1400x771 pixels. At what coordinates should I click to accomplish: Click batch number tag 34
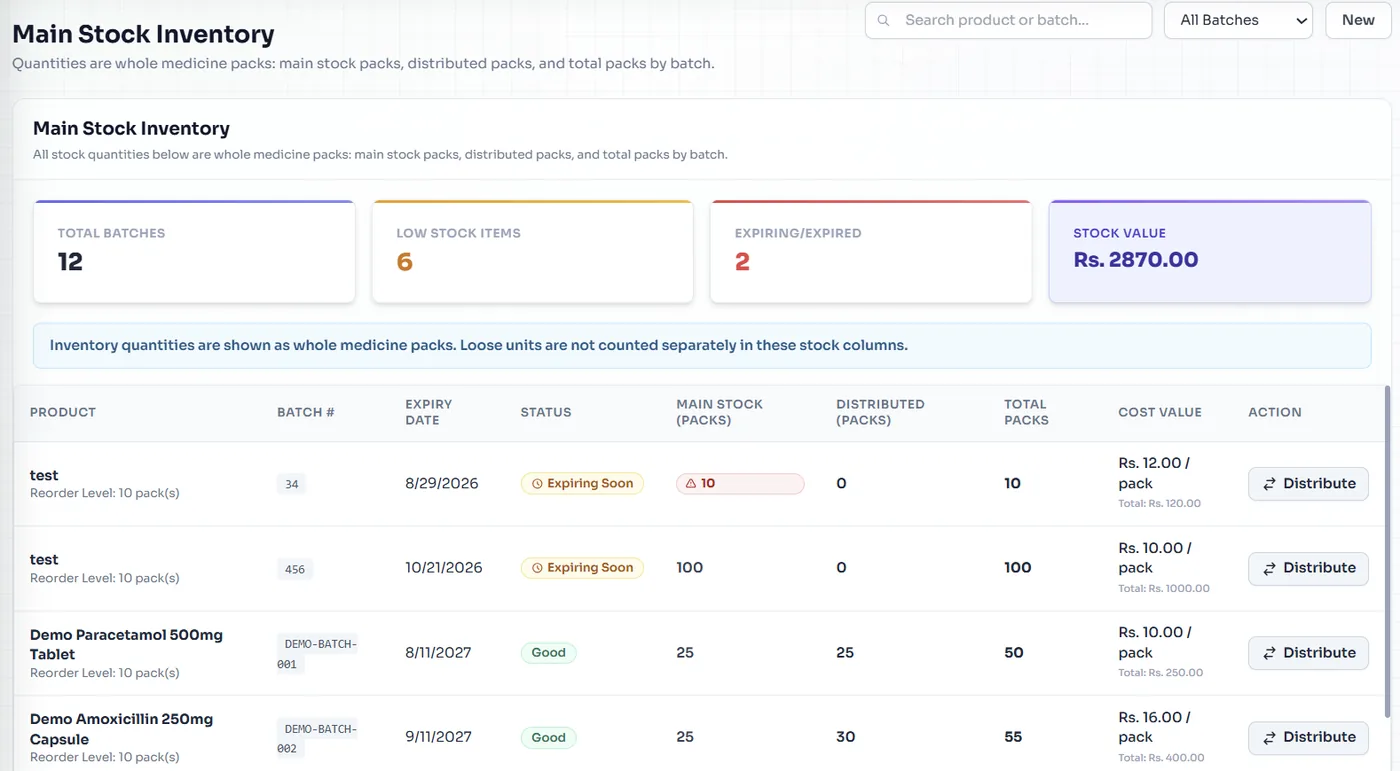(292, 484)
